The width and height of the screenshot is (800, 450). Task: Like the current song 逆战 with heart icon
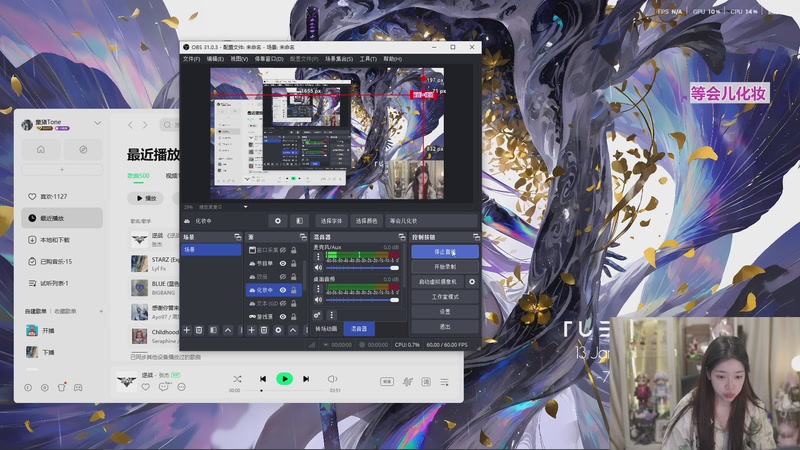(x=145, y=387)
